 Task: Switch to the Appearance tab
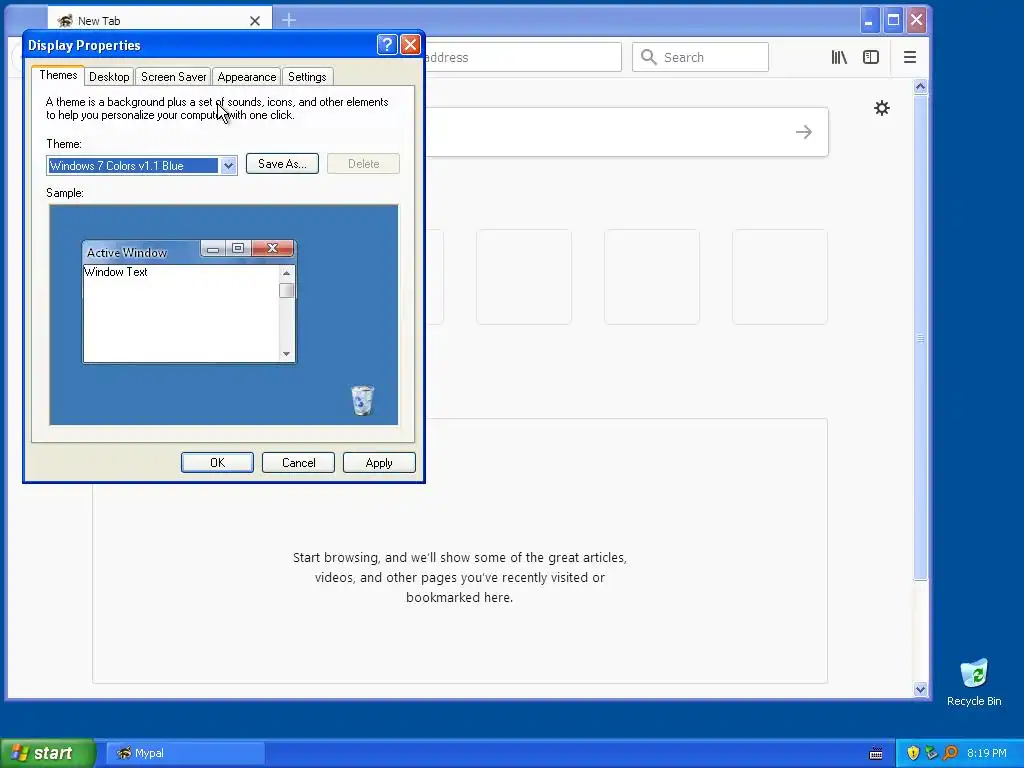pyautogui.click(x=247, y=76)
